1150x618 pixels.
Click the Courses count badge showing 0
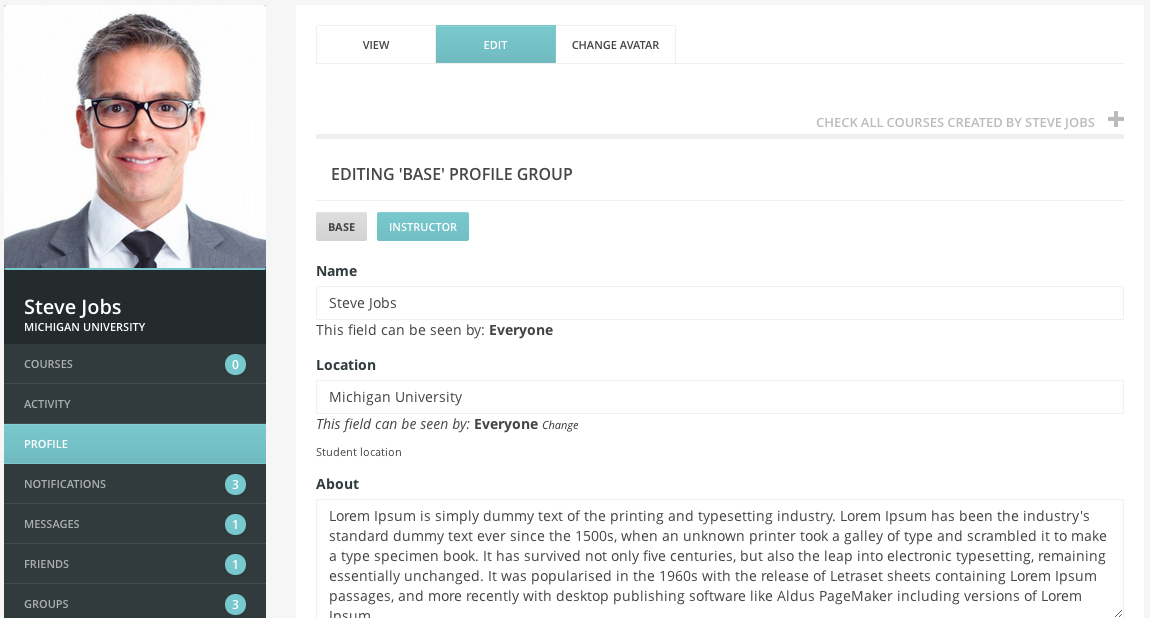pyautogui.click(x=235, y=364)
